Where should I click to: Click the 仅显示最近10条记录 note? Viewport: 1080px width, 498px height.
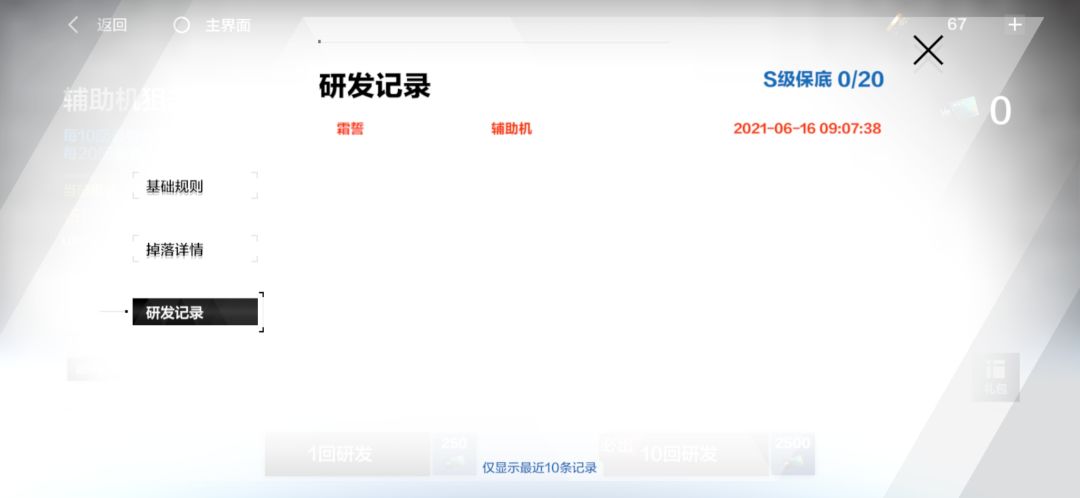[x=539, y=468]
